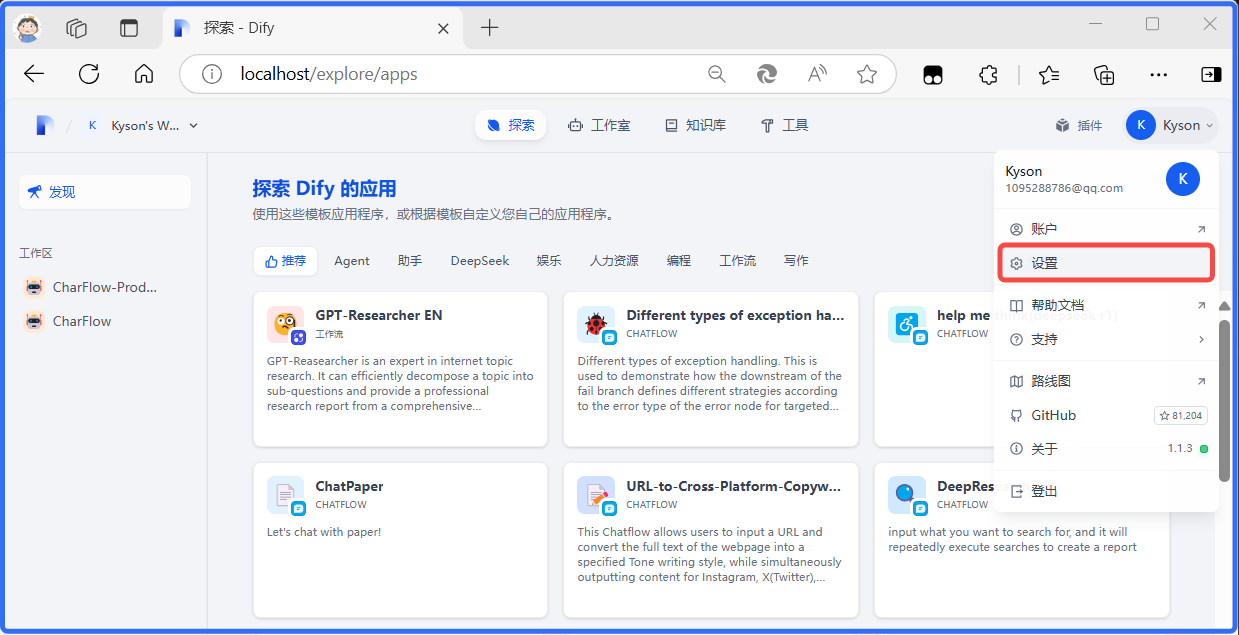Image resolution: width=1239 pixels, height=635 pixels.
Task: Open a new tab with plus button
Action: click(x=489, y=28)
